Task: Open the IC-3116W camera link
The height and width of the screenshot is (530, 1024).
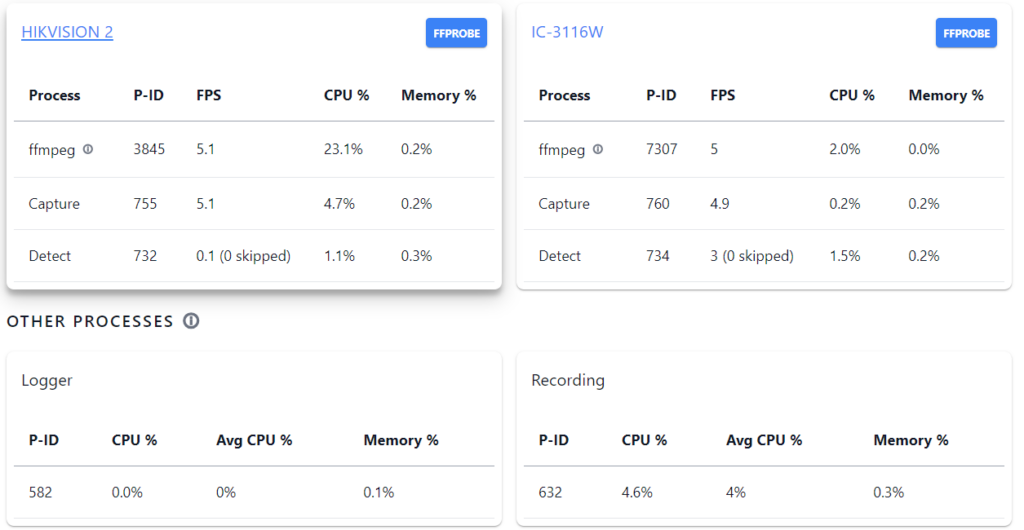Action: (567, 32)
